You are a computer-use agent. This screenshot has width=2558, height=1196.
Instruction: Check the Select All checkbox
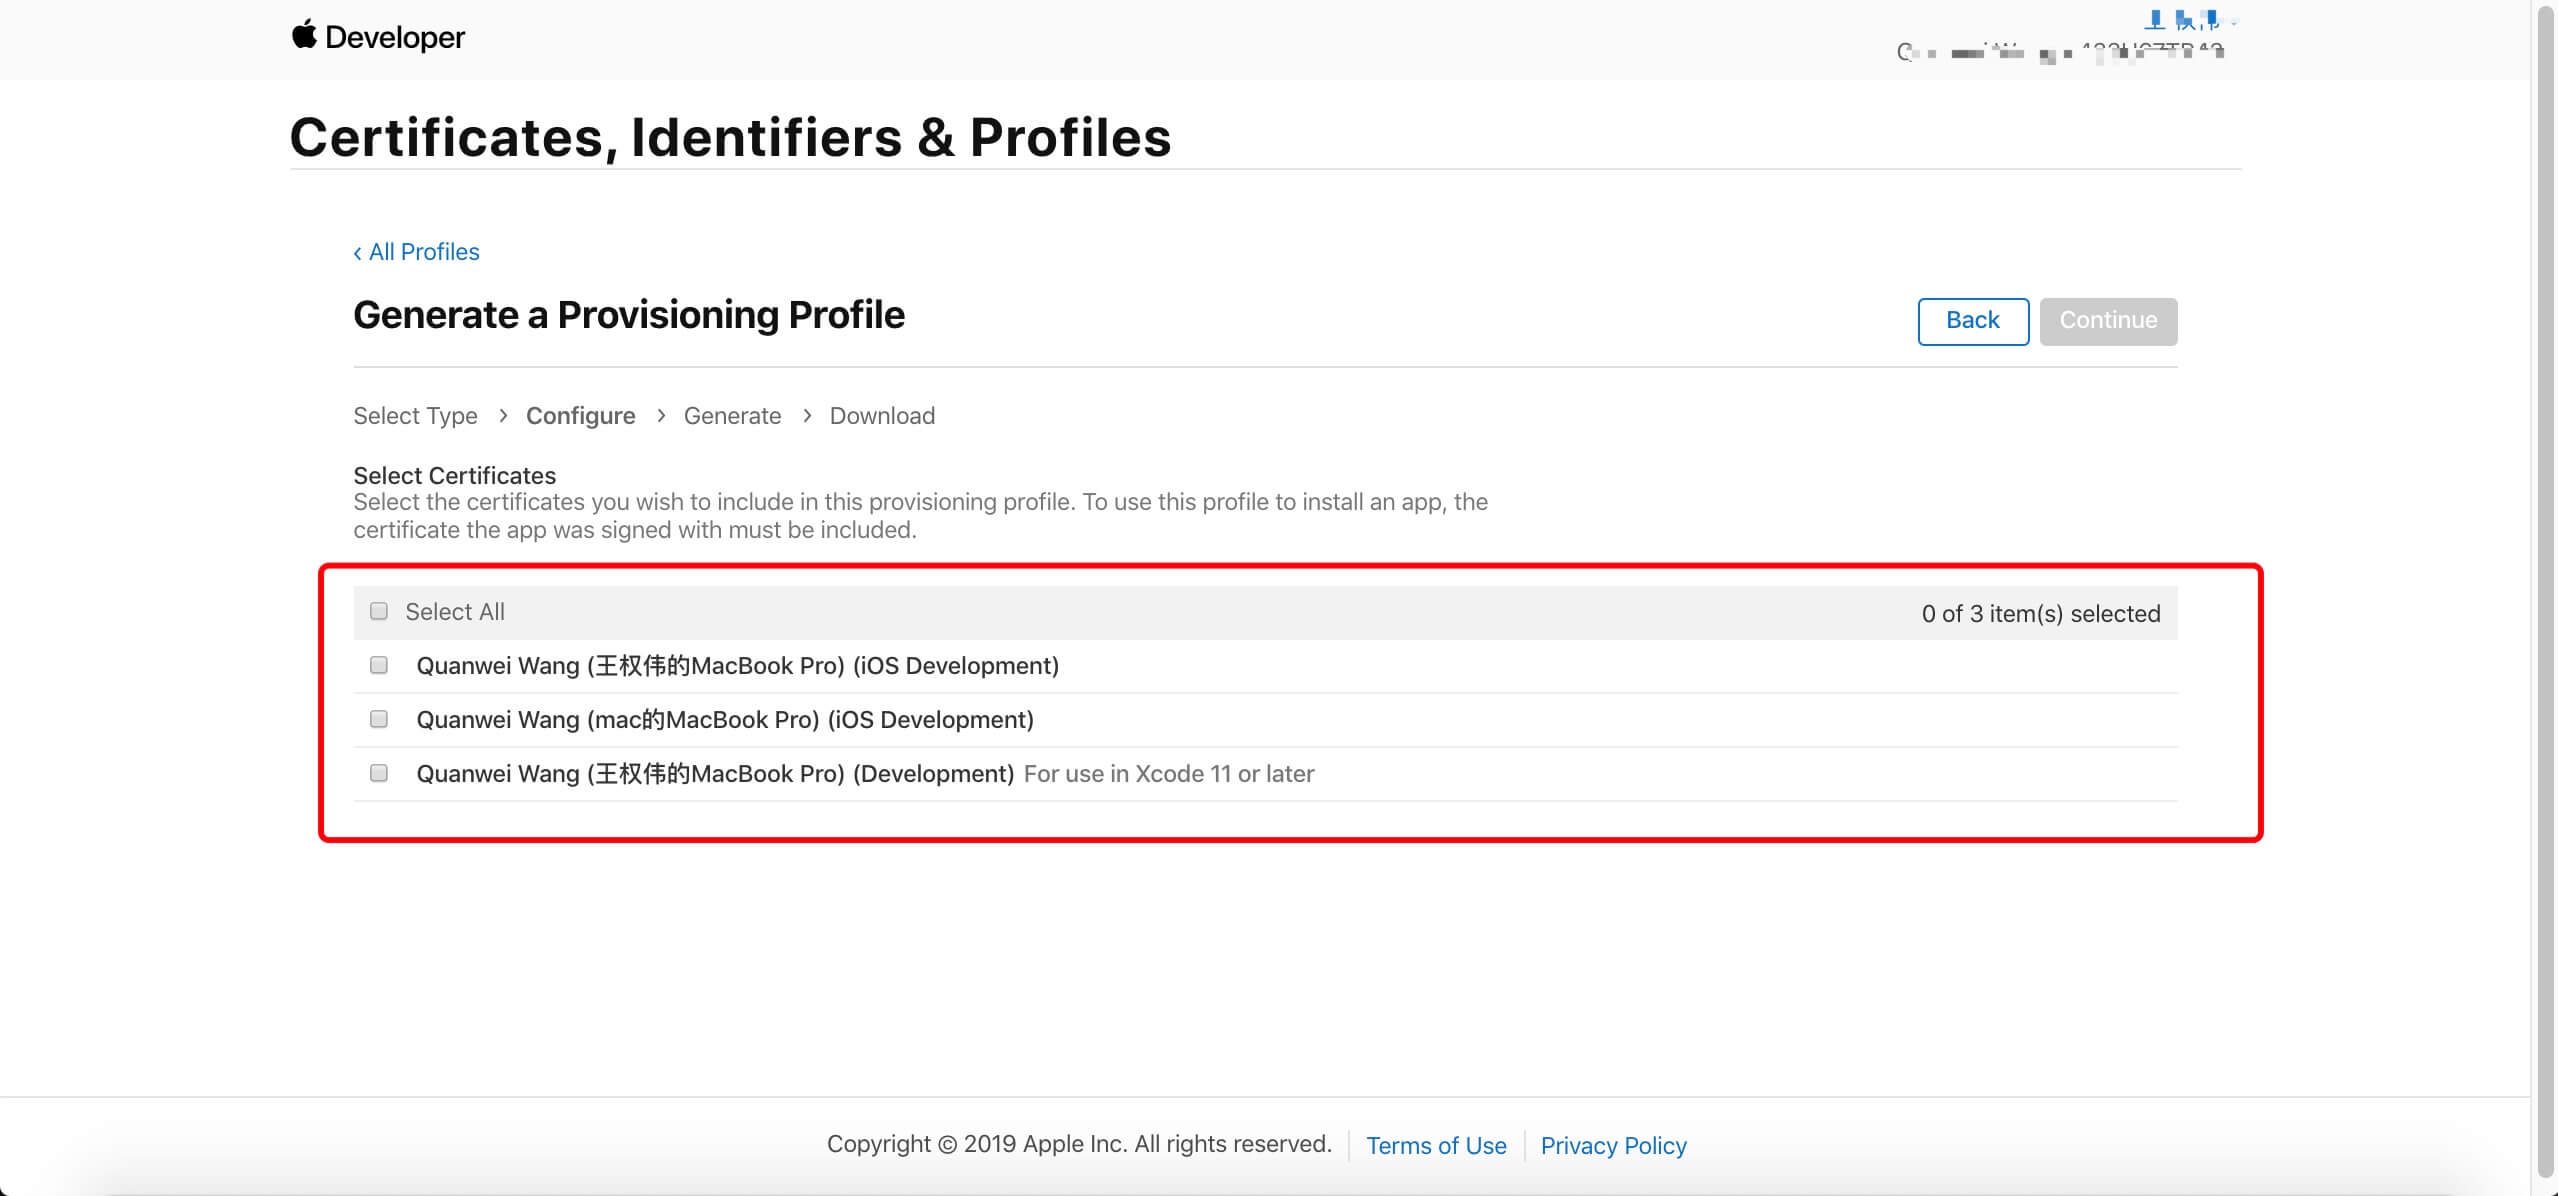[379, 611]
